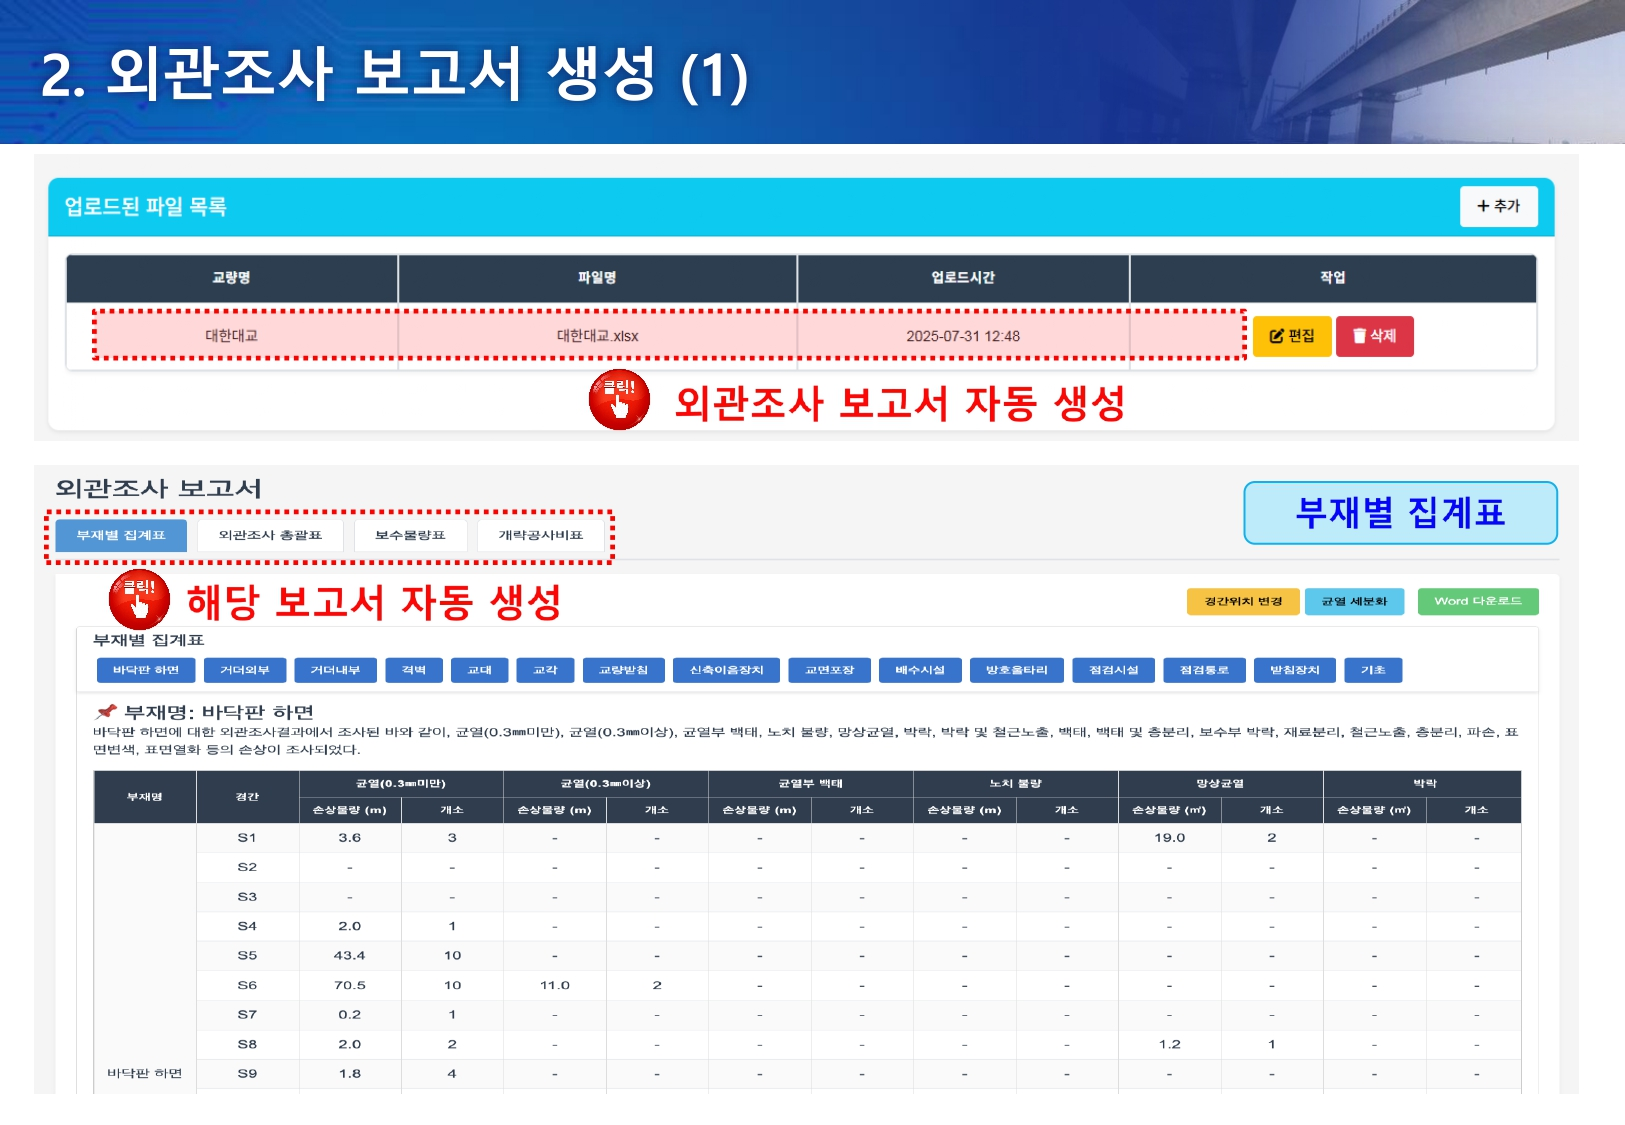Viewport: 1625px width, 1125px height.
Task: Choose the 교면포장 component button
Action: pyautogui.click(x=829, y=670)
